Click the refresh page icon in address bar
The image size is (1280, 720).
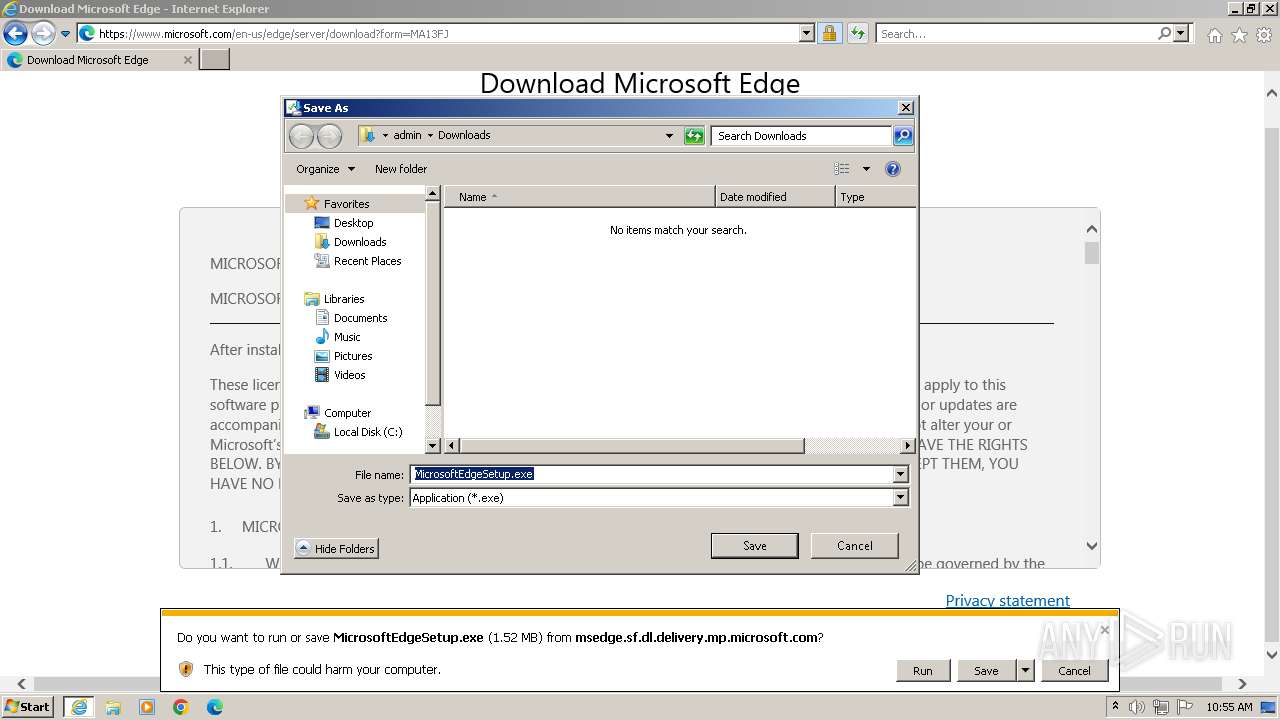857,33
